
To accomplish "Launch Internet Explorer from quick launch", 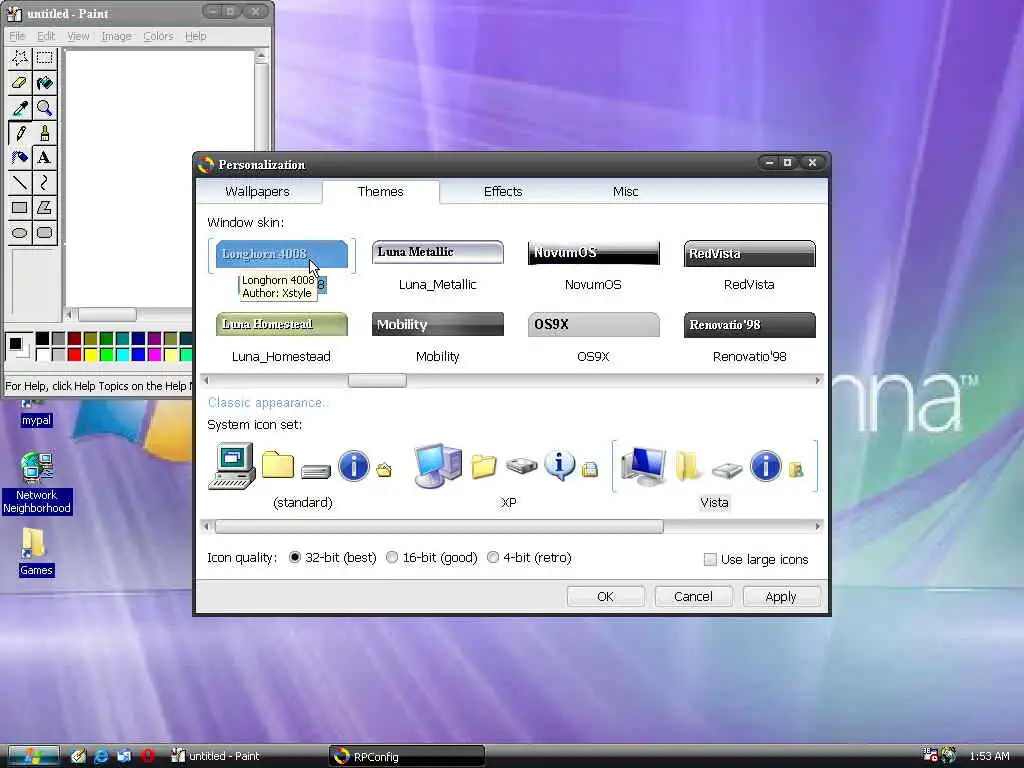I will coord(101,756).
